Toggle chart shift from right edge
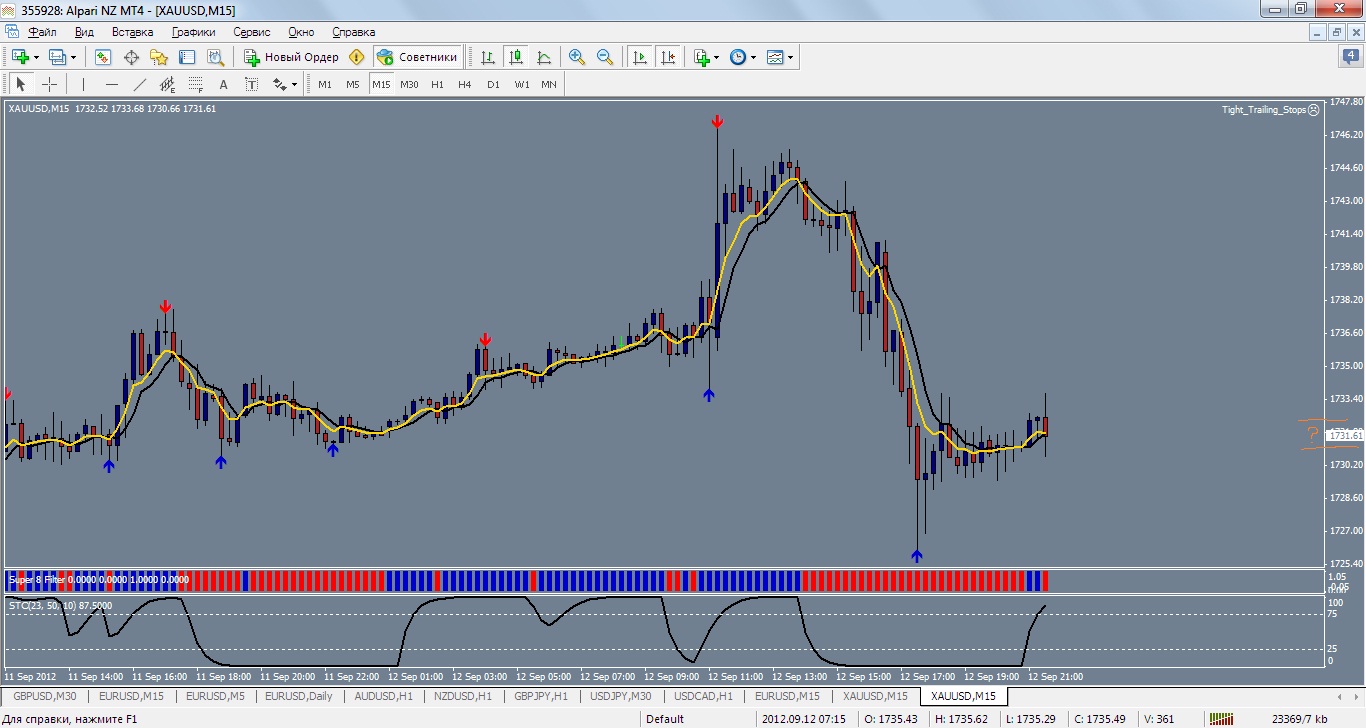The width and height of the screenshot is (1366, 728). pos(668,57)
